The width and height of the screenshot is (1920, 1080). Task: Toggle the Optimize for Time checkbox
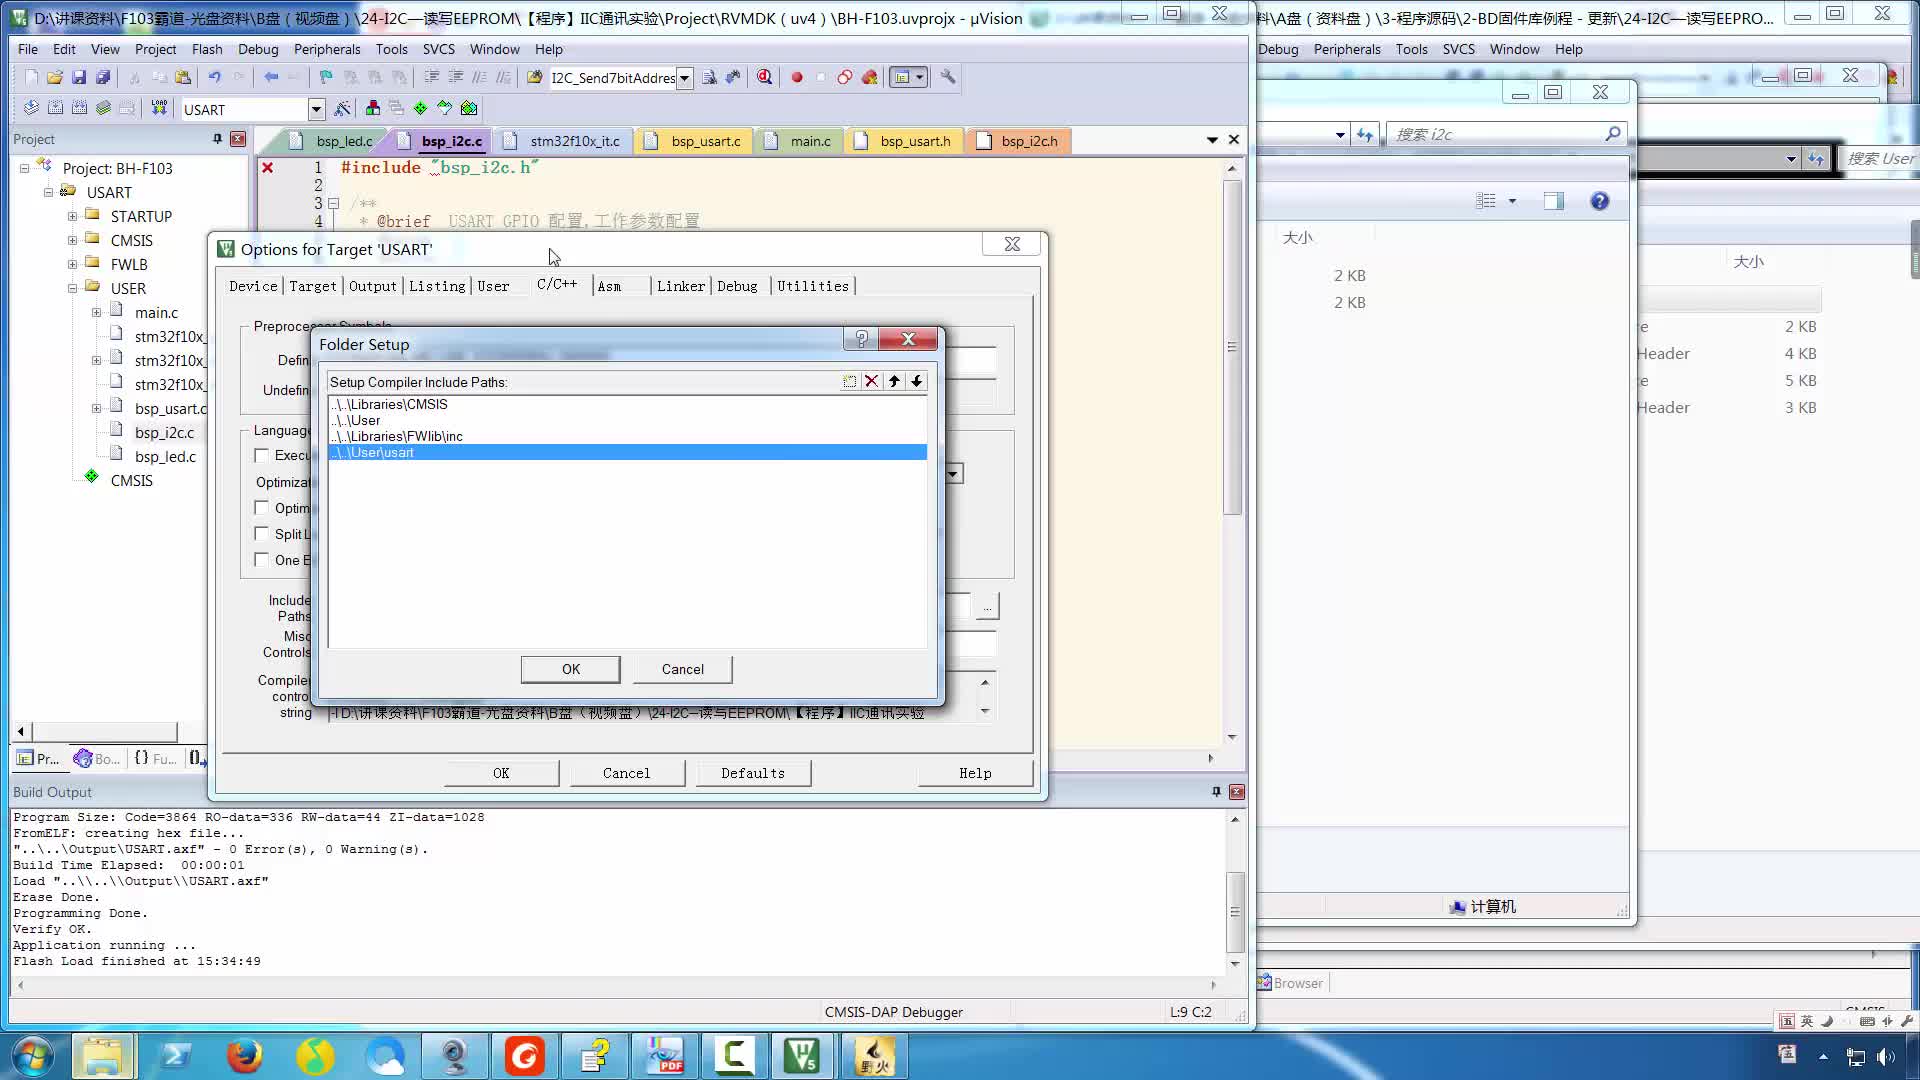[262, 508]
